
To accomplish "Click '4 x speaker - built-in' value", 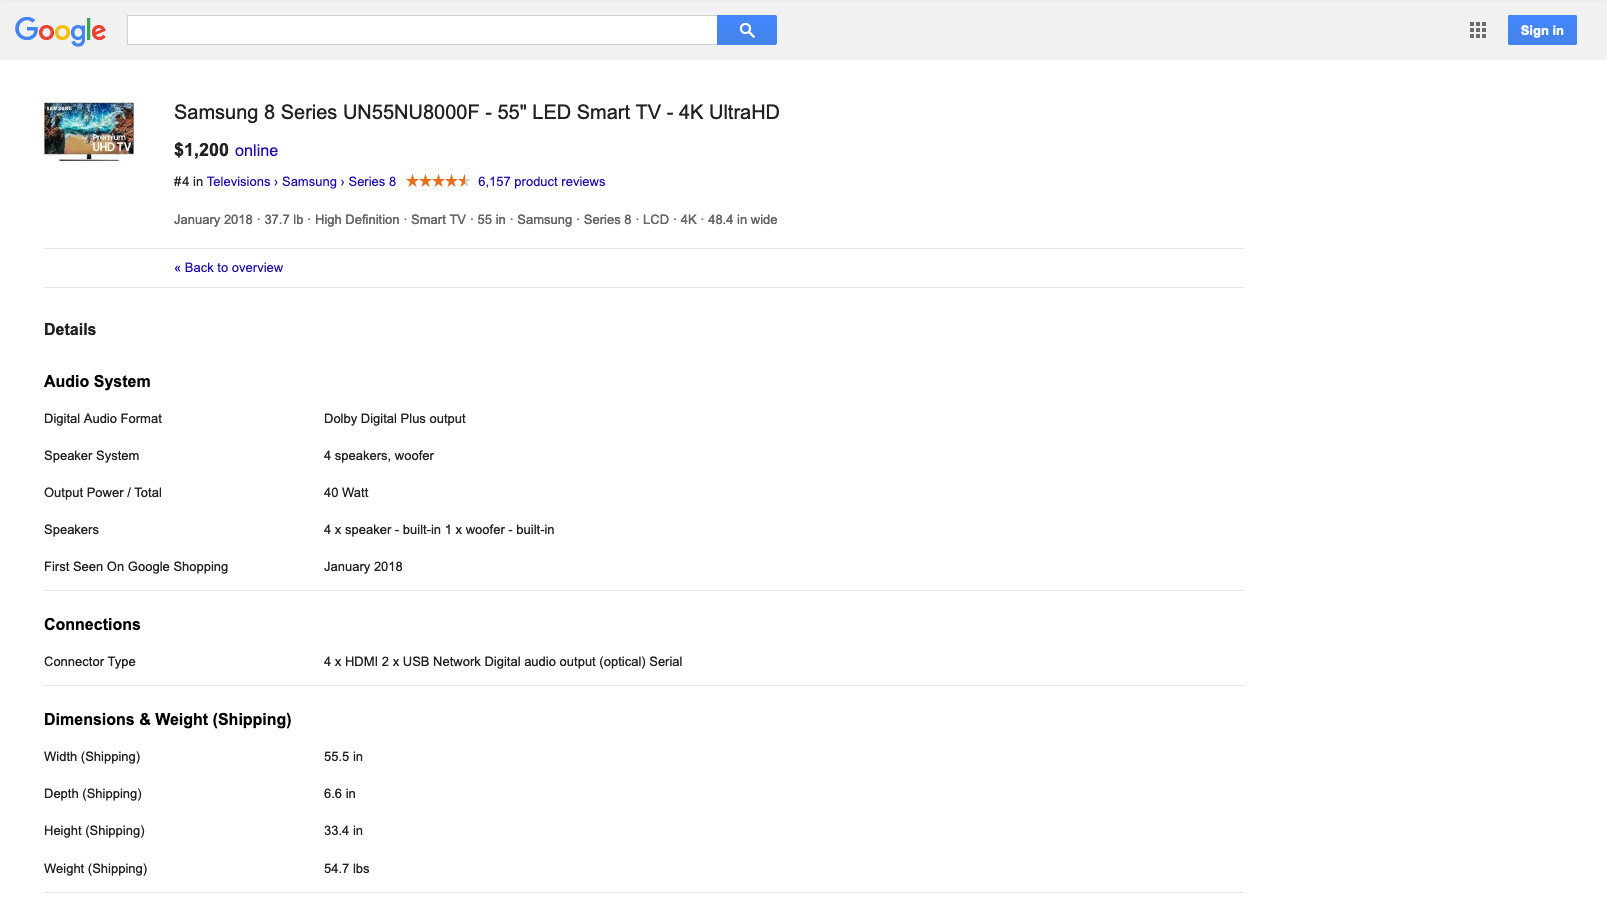I will [x=439, y=529].
